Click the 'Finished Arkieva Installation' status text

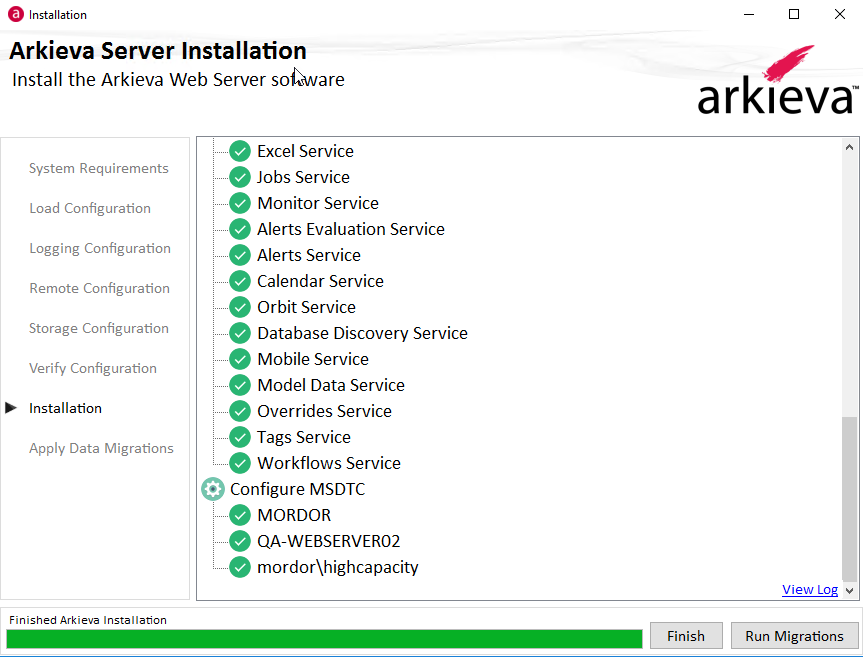coord(88,620)
